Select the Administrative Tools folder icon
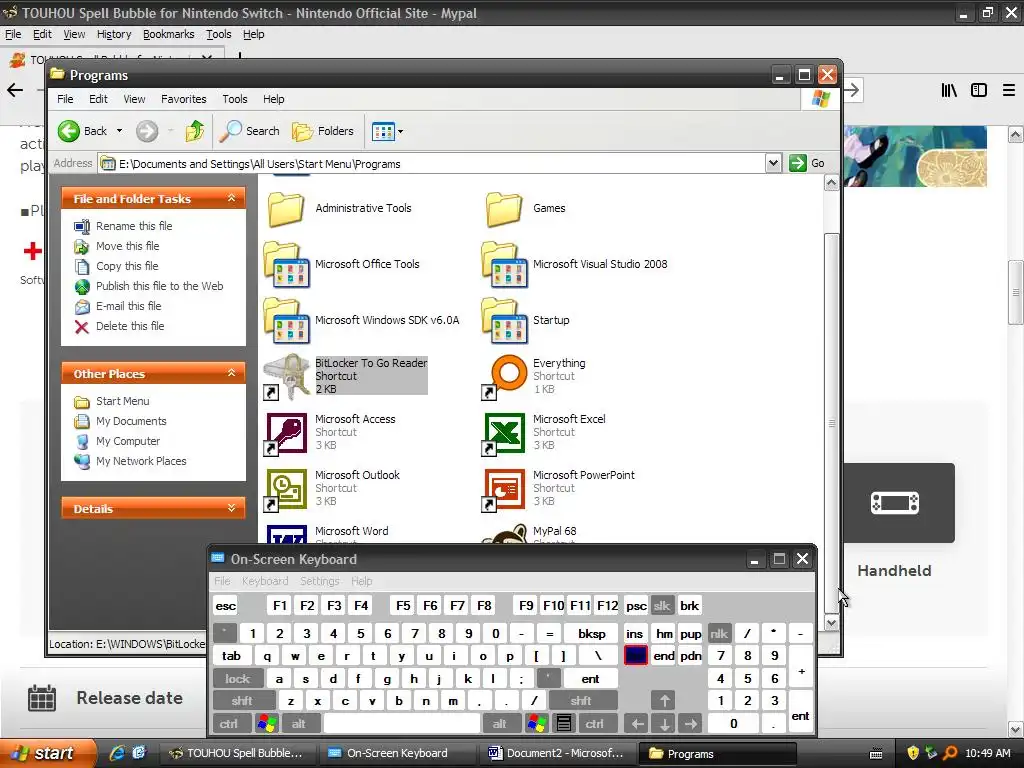Screen dimensions: 1024x768 [286, 209]
